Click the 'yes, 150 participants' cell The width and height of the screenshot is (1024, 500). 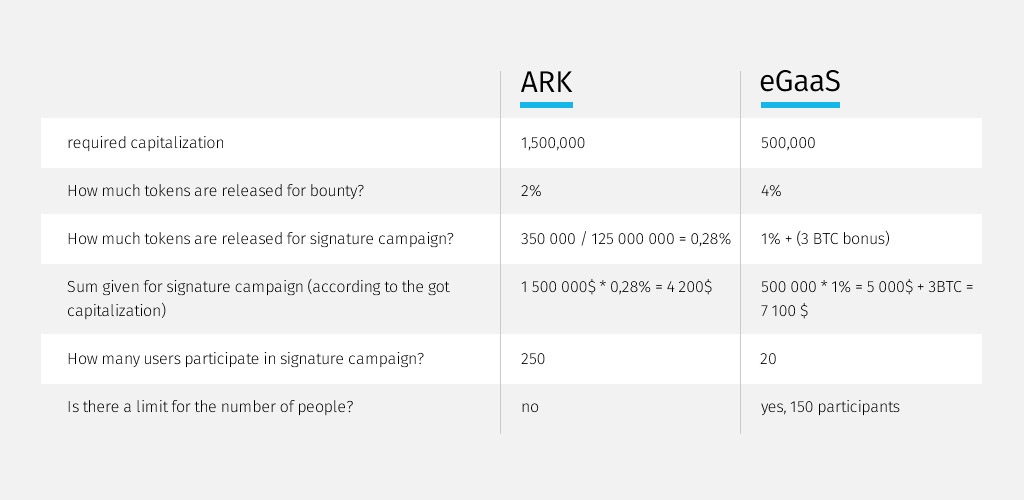(x=830, y=407)
